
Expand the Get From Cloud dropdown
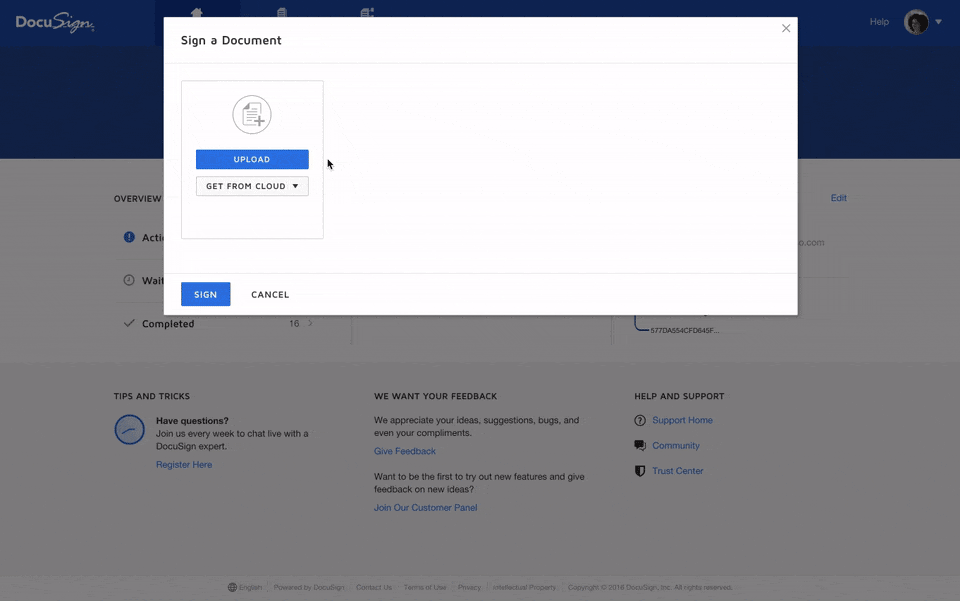[x=252, y=186]
